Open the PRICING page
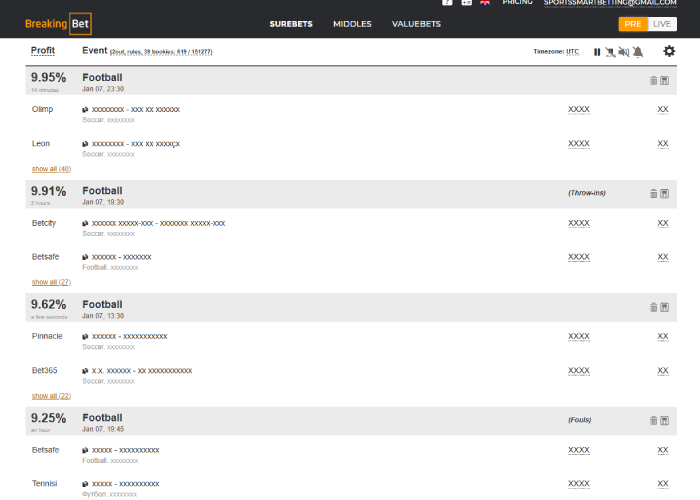Image resolution: width=700 pixels, height=500 pixels. click(x=517, y=2)
